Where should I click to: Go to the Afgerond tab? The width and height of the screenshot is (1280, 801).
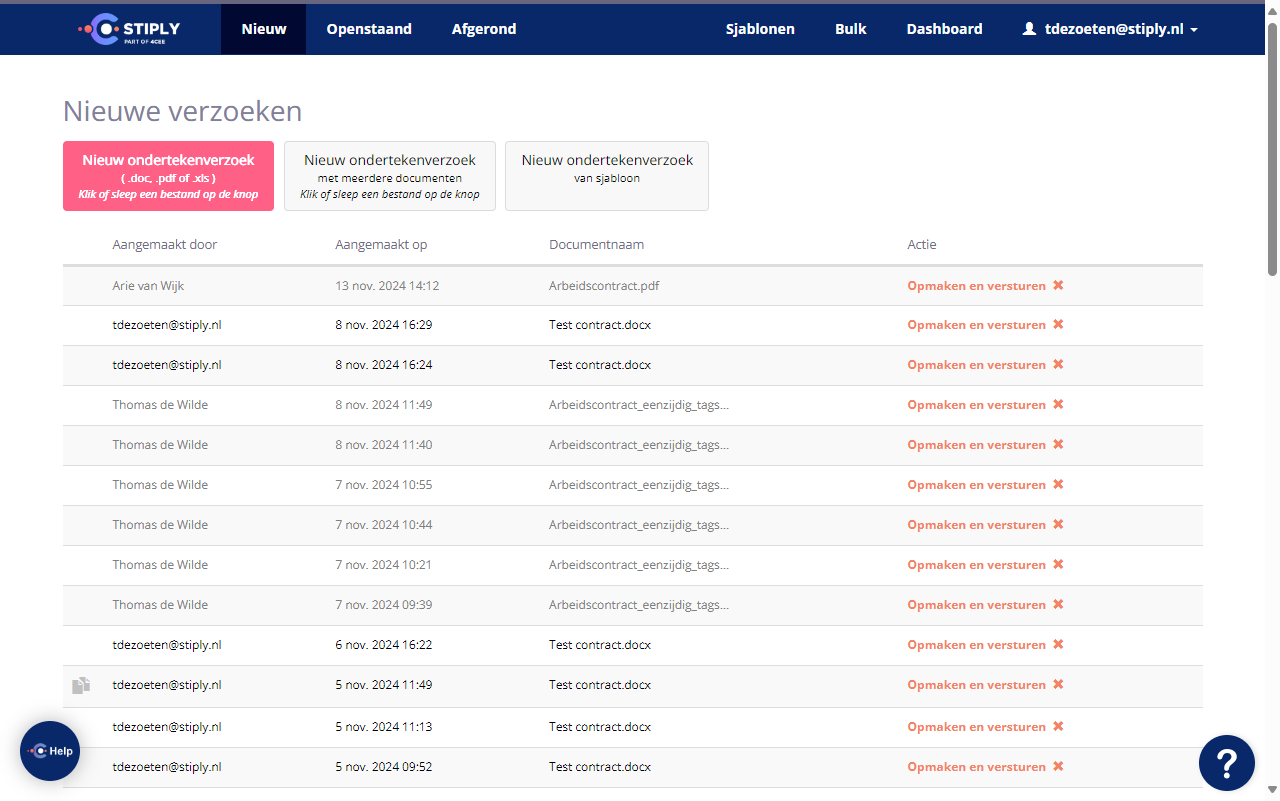pyautogui.click(x=484, y=29)
